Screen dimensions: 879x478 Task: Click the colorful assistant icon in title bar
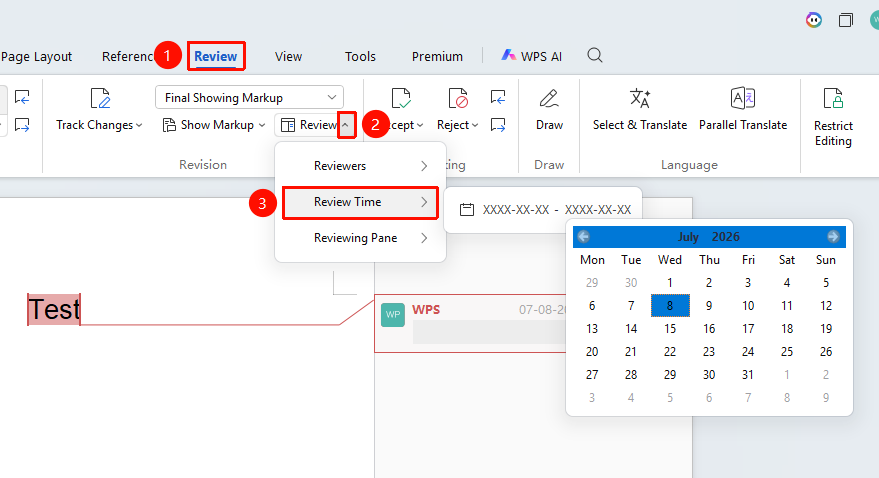(x=814, y=20)
